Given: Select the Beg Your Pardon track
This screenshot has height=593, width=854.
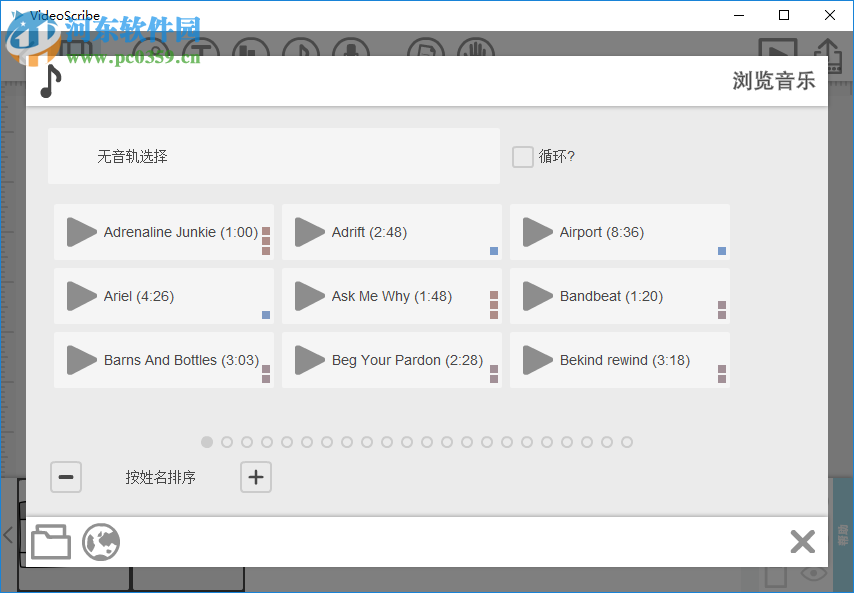Looking at the screenshot, I should [407, 360].
